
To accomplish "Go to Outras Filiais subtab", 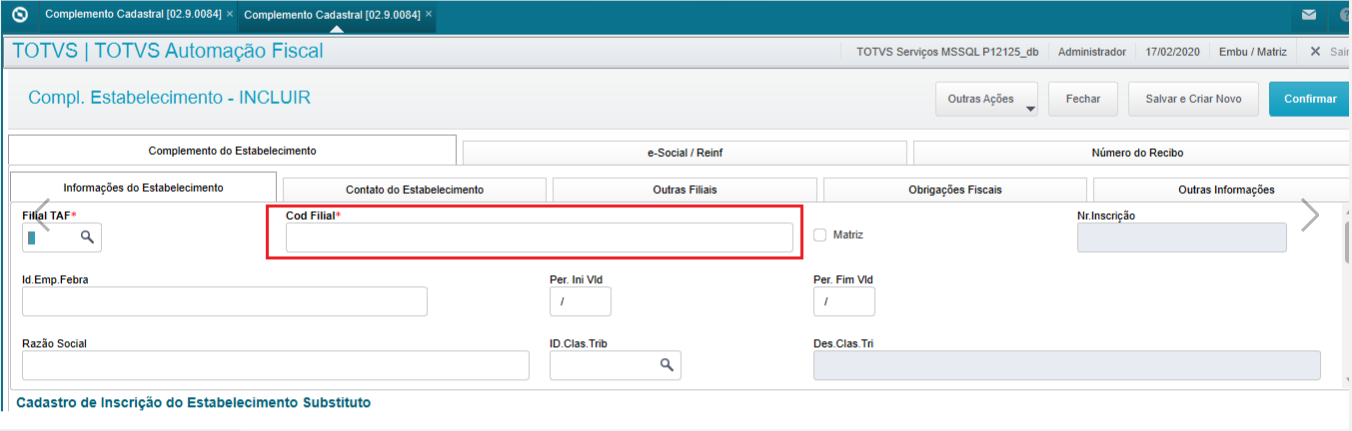I will click(x=685, y=189).
